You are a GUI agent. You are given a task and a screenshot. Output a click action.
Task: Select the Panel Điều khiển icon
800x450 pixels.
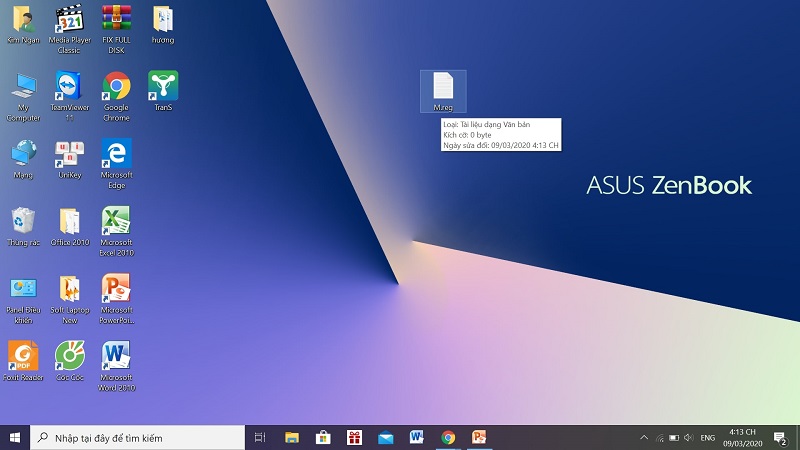coord(23,300)
